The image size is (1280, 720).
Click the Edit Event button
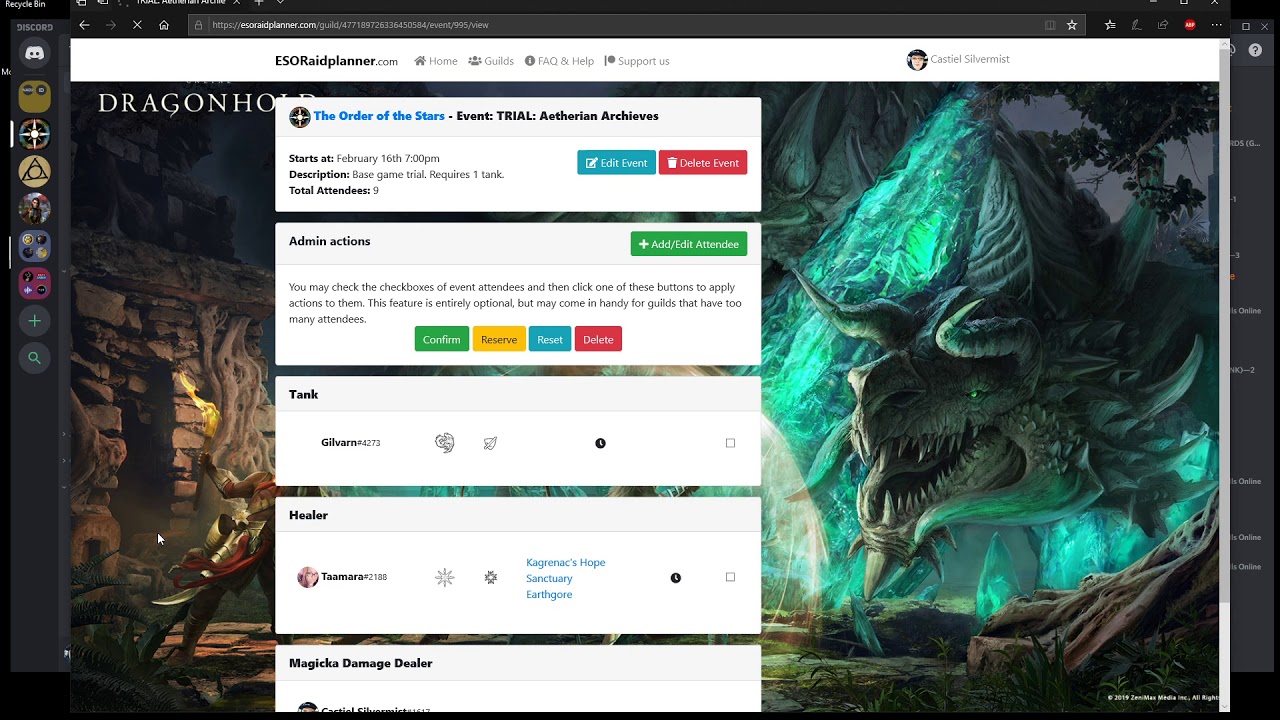[616, 163]
